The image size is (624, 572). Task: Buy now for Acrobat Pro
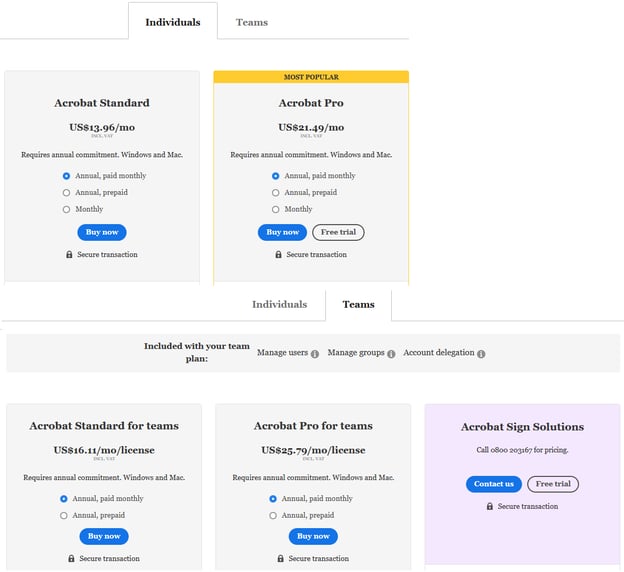pyautogui.click(x=283, y=232)
